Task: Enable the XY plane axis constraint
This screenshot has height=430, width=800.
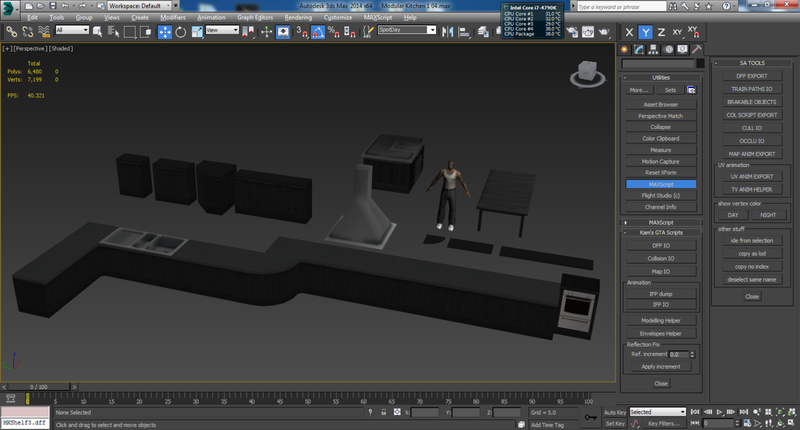Action: pos(678,31)
